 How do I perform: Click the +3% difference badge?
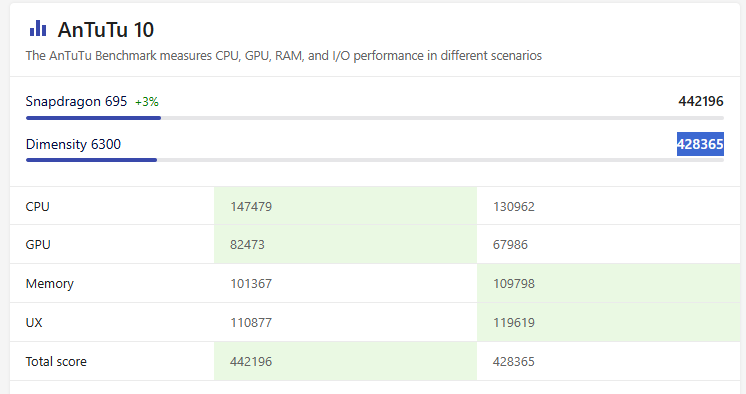click(x=147, y=102)
